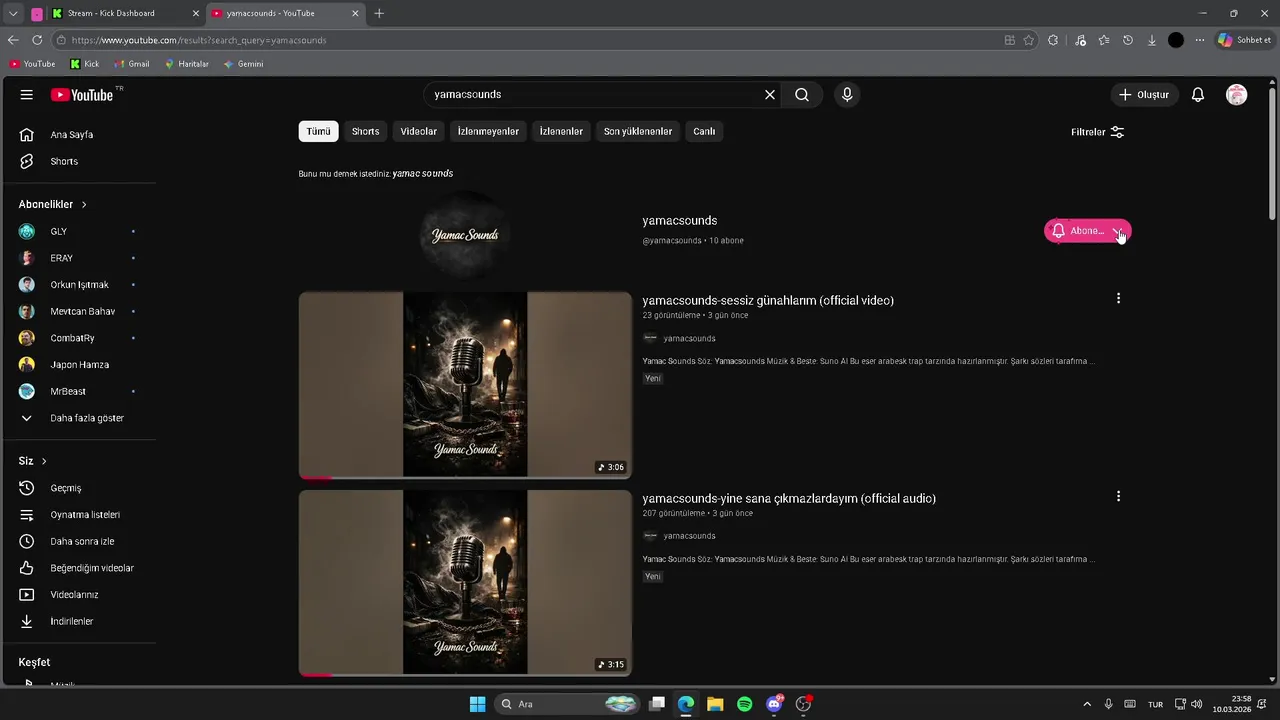Viewport: 1280px width, 720px height.
Task: Open File Explorer from the taskbar
Action: pos(715,704)
